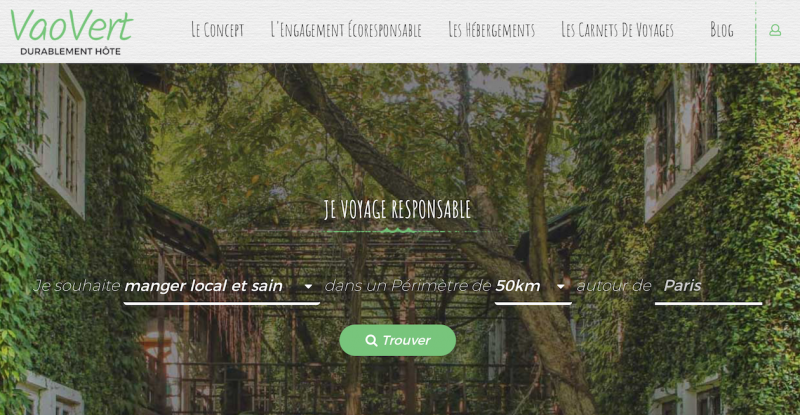
Task: Click the 'Durablement Hôte' tagline
Action: click(70, 52)
